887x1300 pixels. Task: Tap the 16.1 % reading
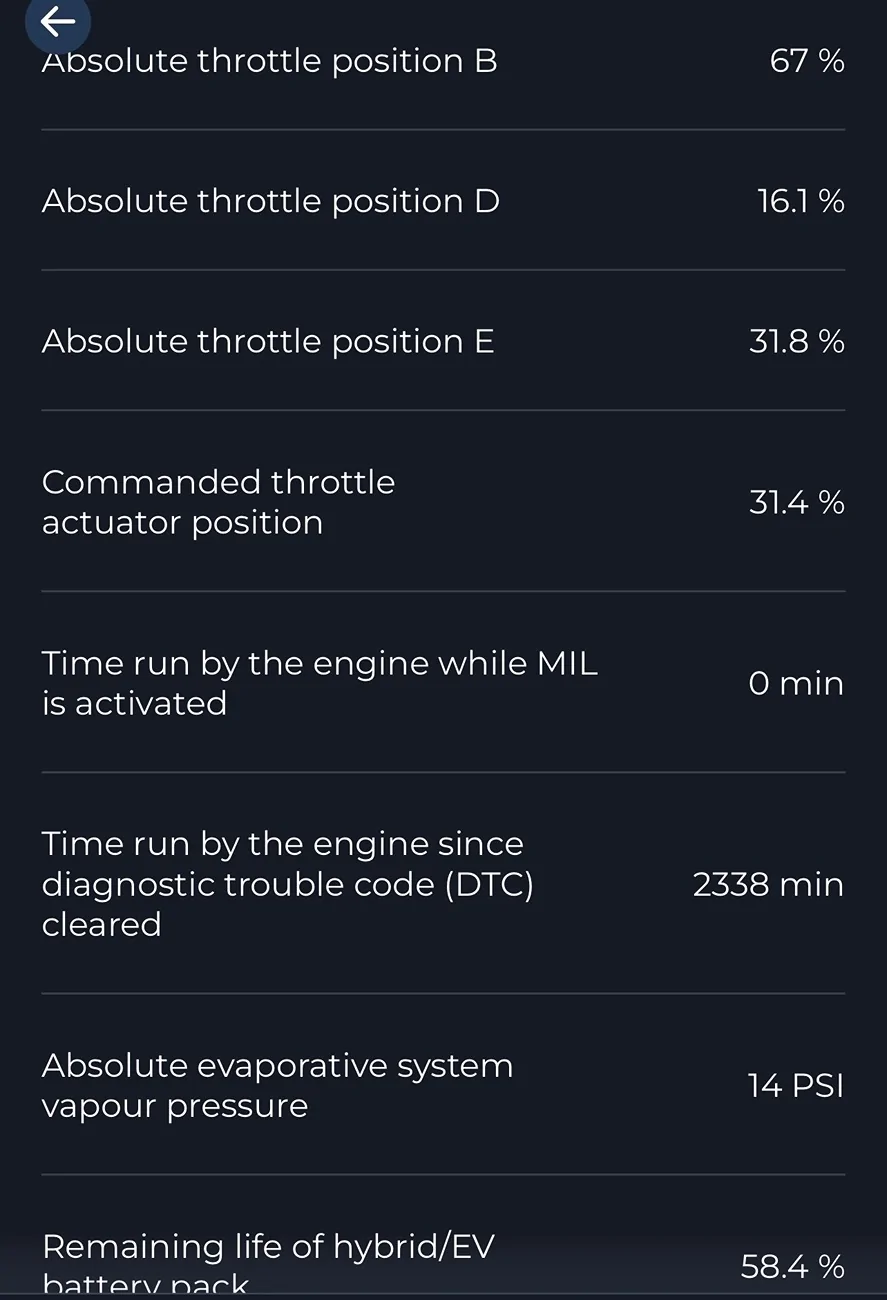(x=800, y=202)
